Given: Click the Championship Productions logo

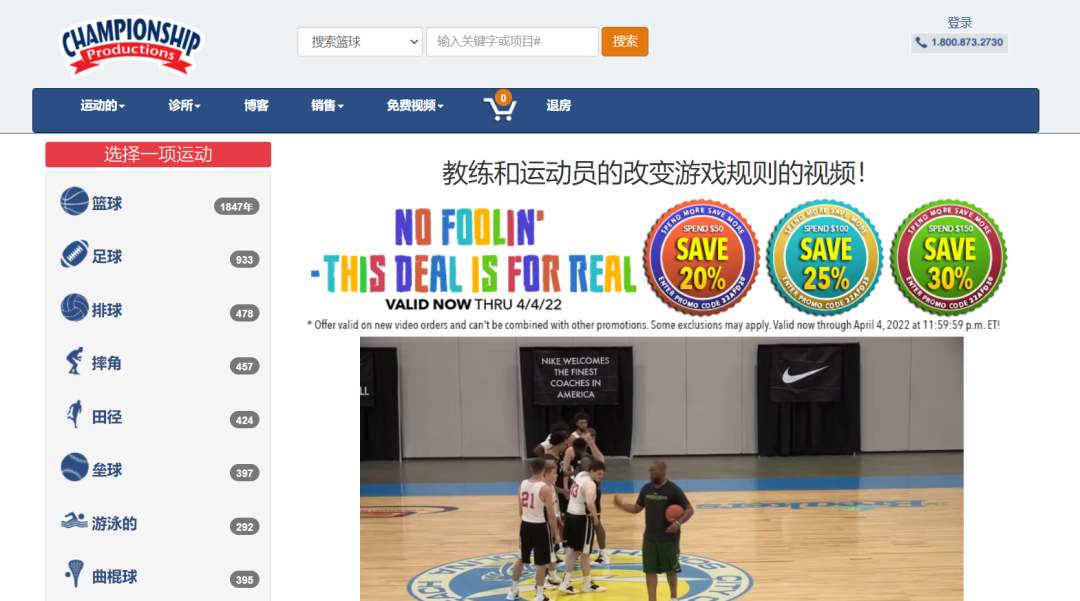Looking at the screenshot, I should 131,45.
